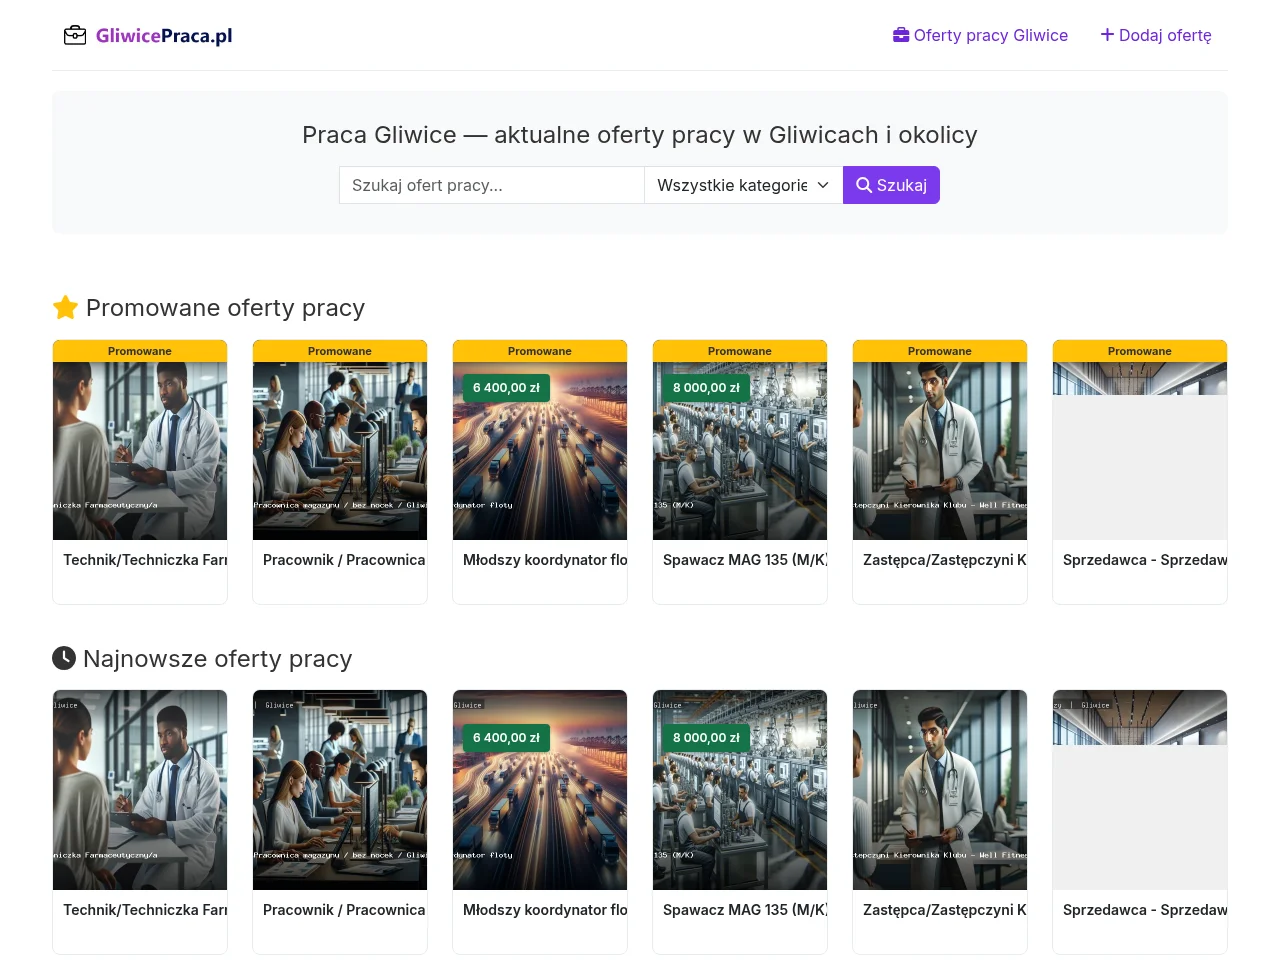Screen dimensions: 1280x960
Task: Click the star icon by Promowane oferty
Action: (x=65, y=307)
